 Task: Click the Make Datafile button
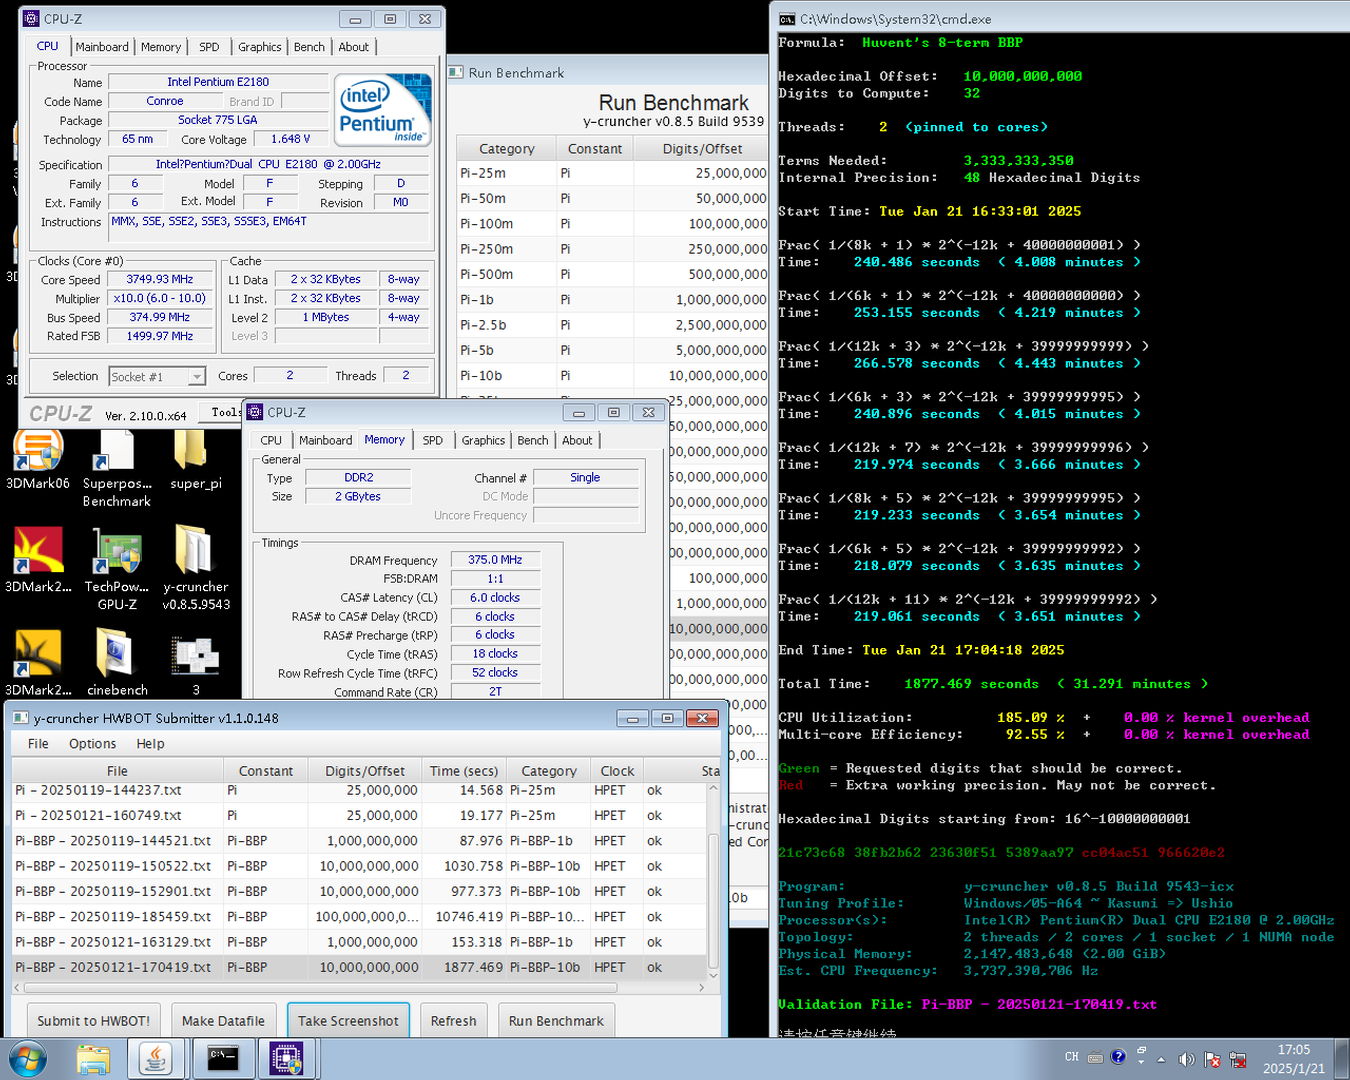point(223,1021)
